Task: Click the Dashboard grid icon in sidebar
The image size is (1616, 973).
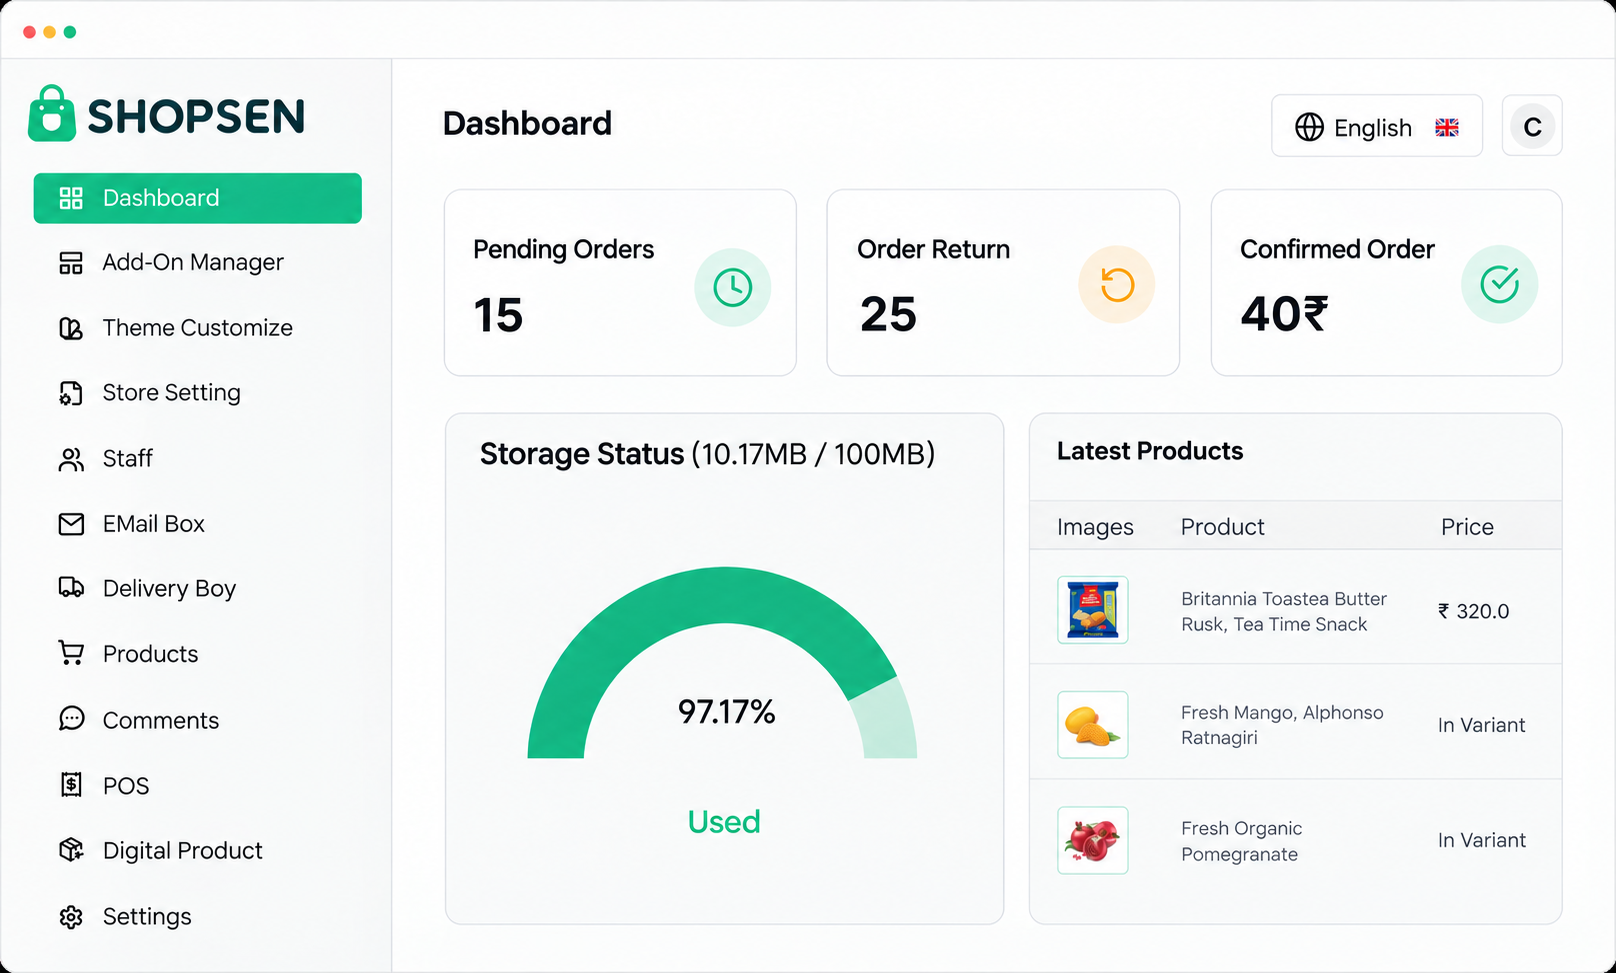Action: click(x=71, y=198)
